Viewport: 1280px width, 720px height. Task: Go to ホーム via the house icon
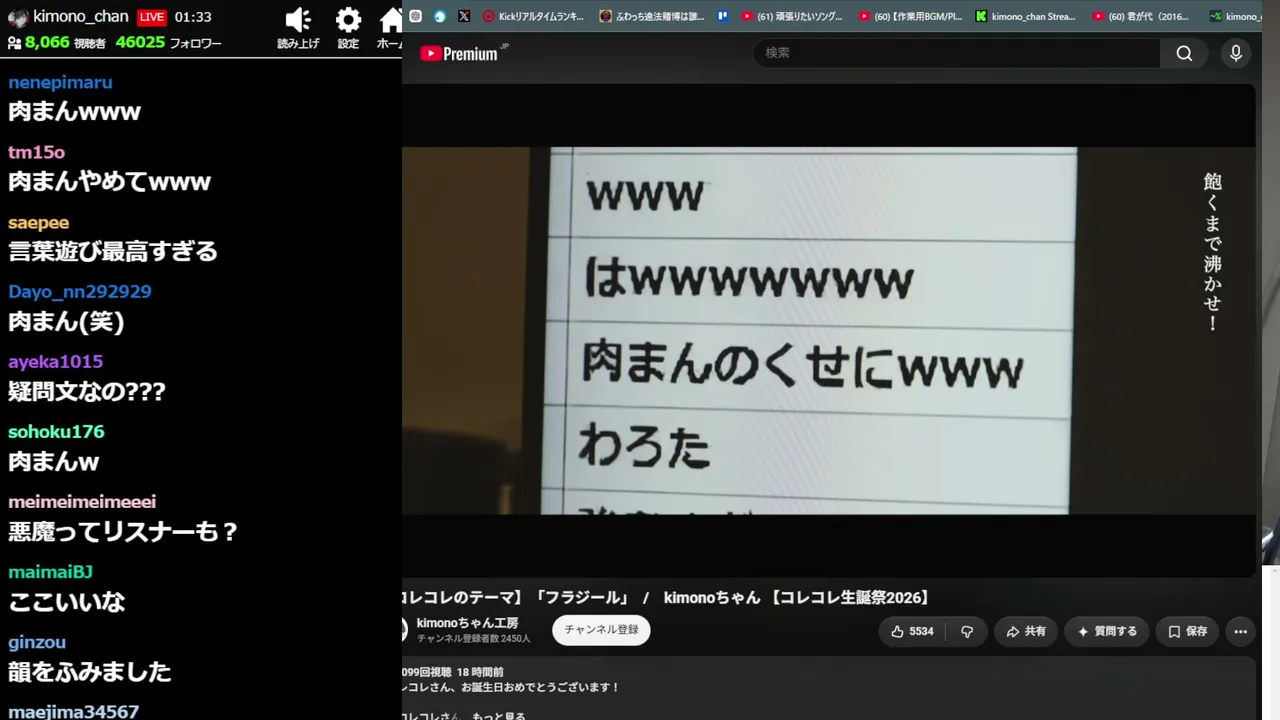[391, 20]
